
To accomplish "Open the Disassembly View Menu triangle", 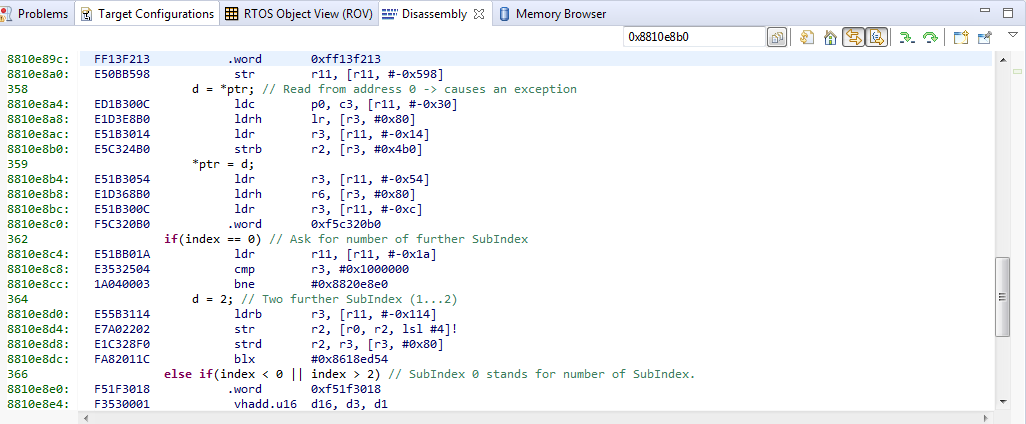I will tap(1012, 34).
